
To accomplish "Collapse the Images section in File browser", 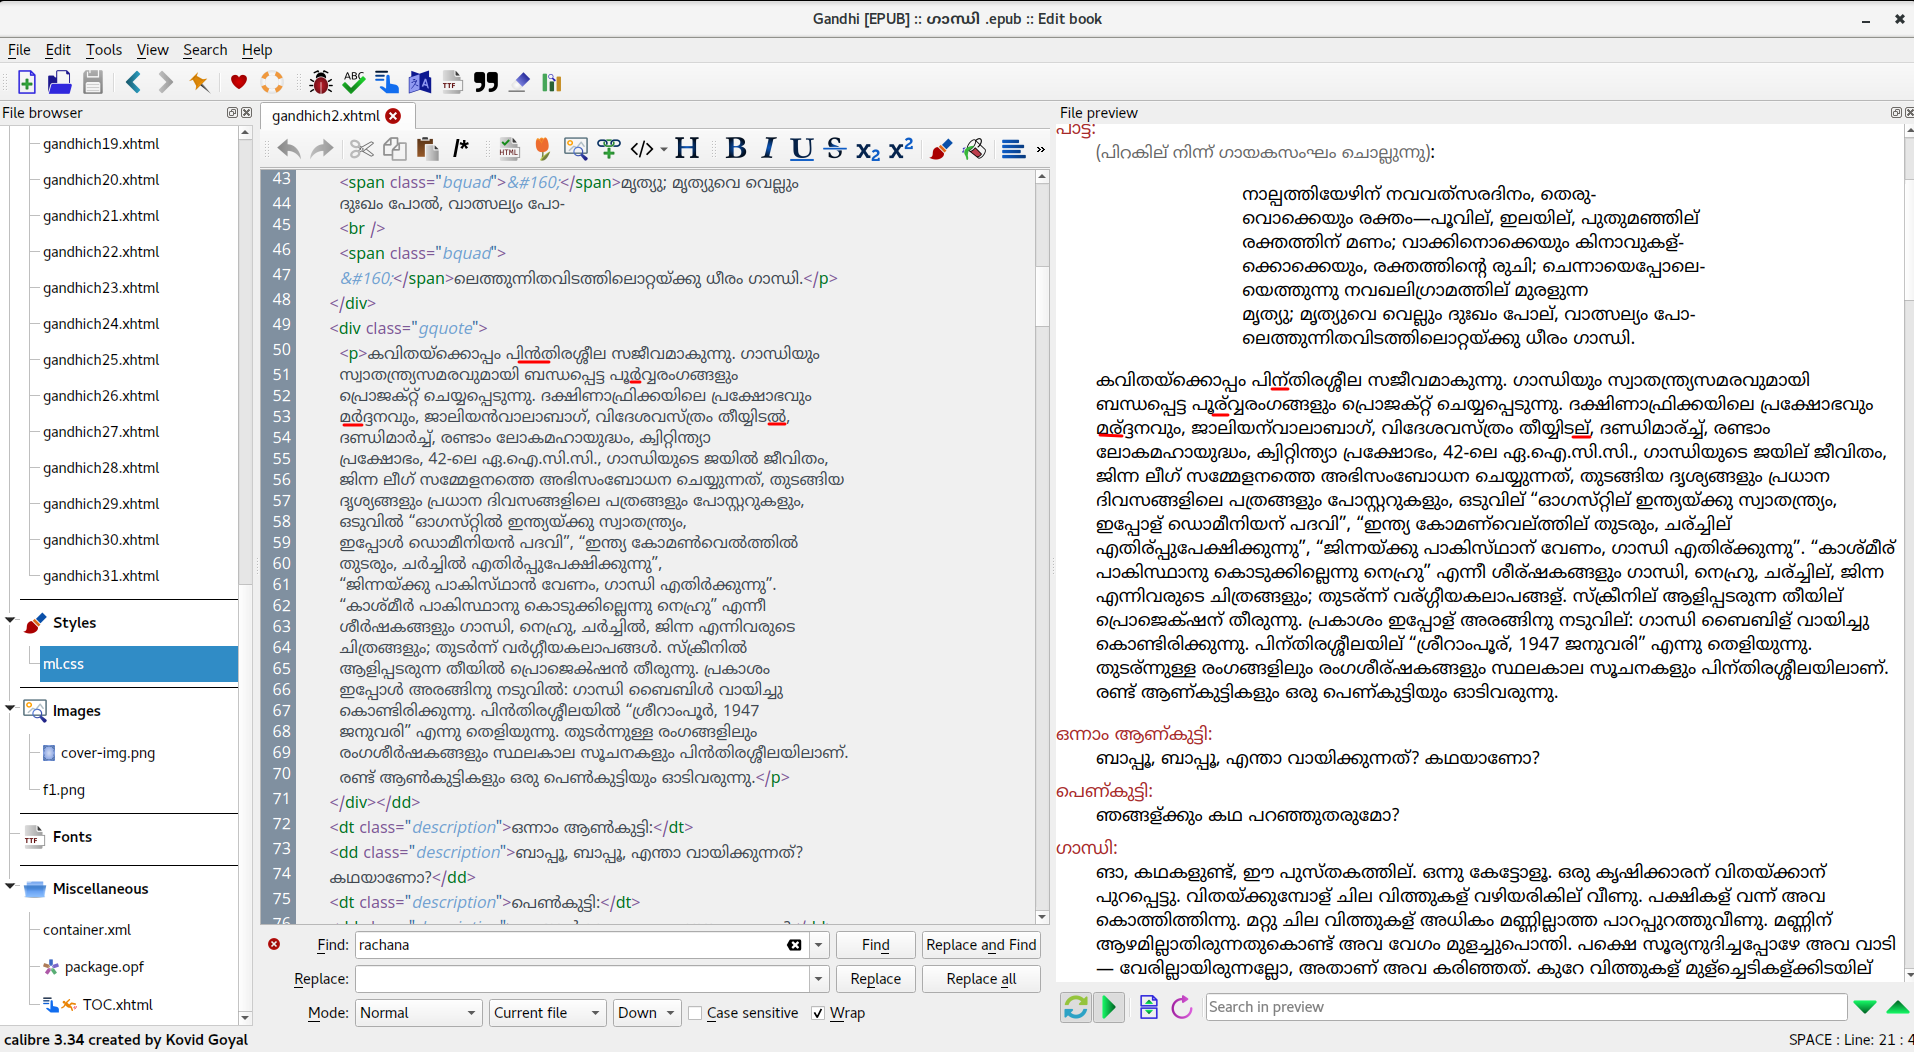I will tap(10, 708).
